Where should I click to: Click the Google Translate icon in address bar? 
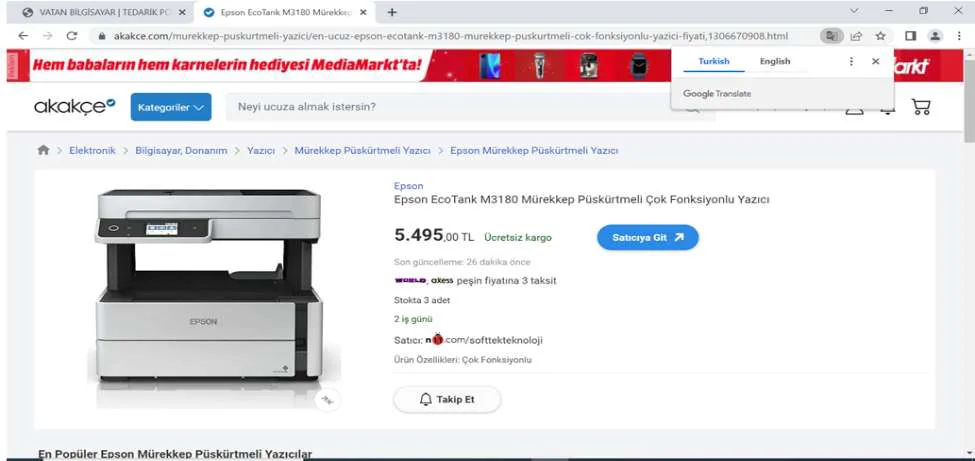pyautogui.click(x=831, y=36)
